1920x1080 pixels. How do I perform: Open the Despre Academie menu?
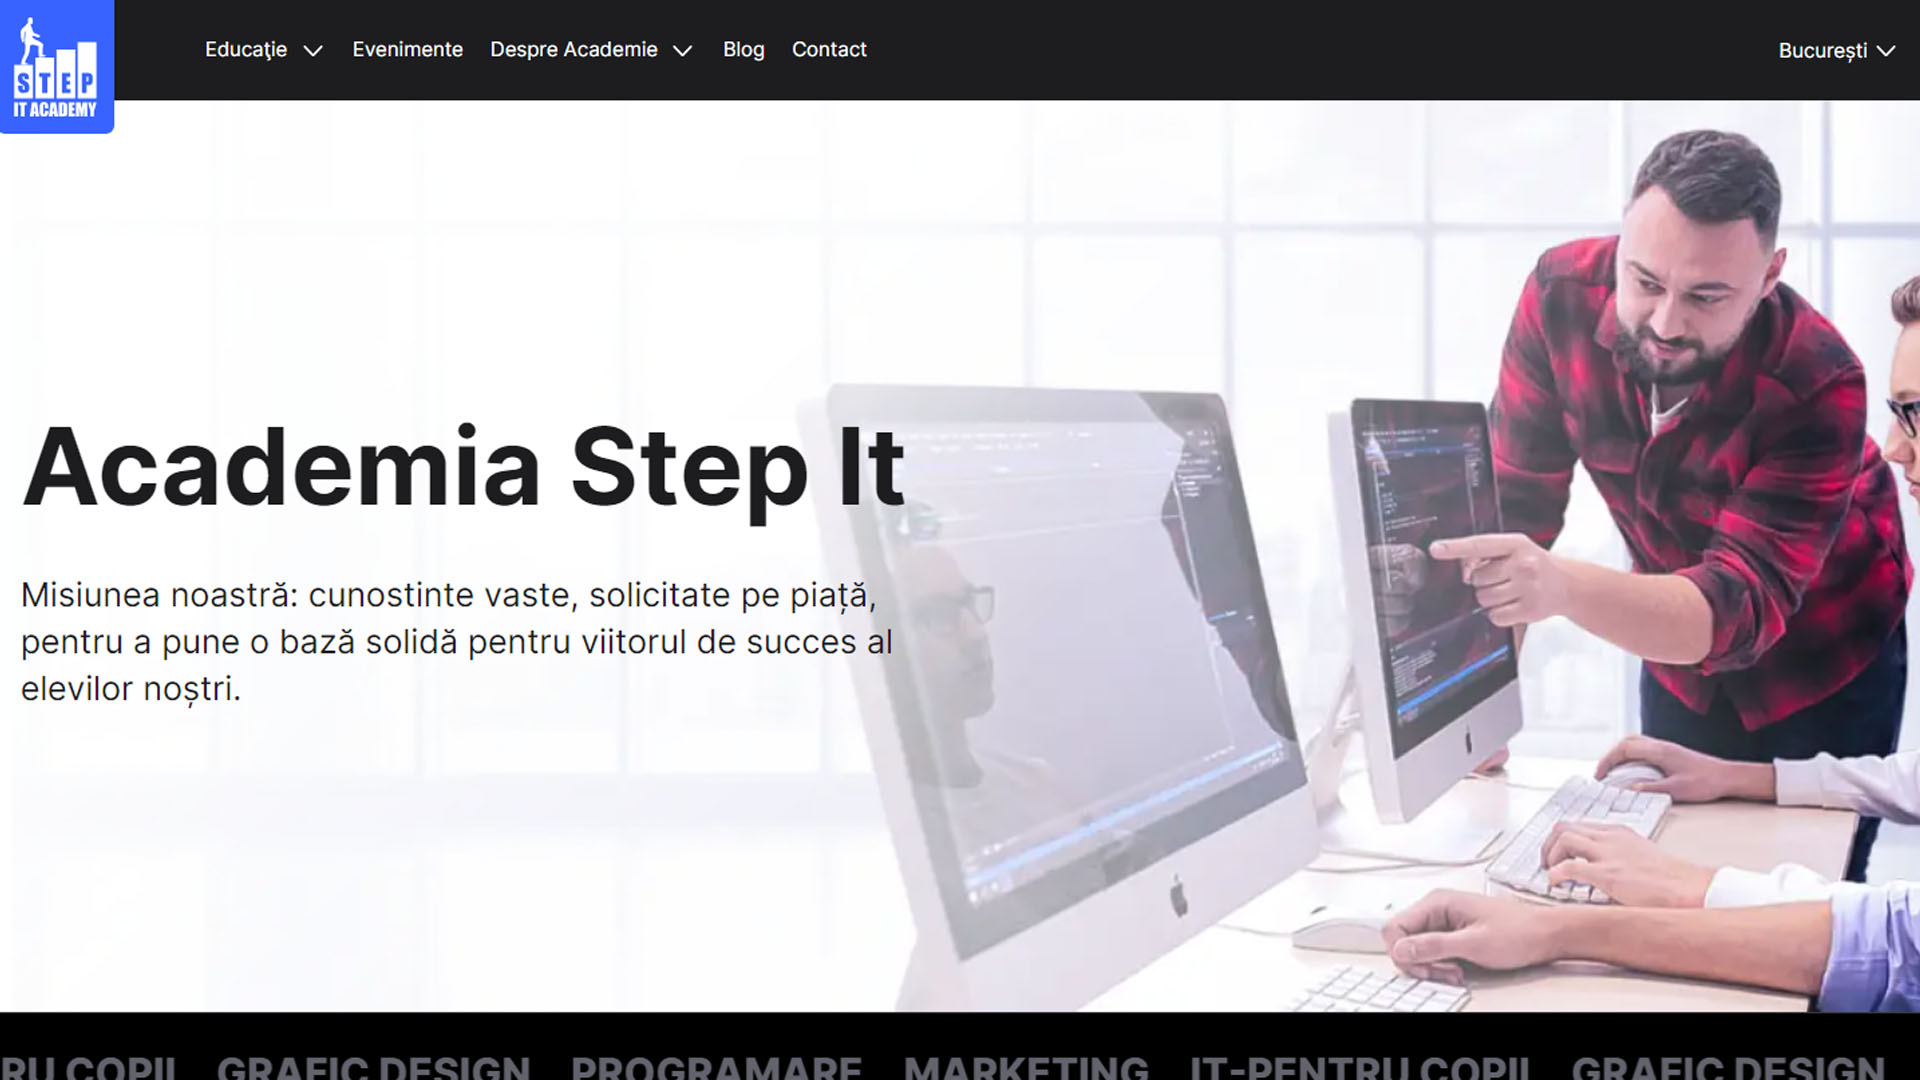pyautogui.click(x=574, y=50)
